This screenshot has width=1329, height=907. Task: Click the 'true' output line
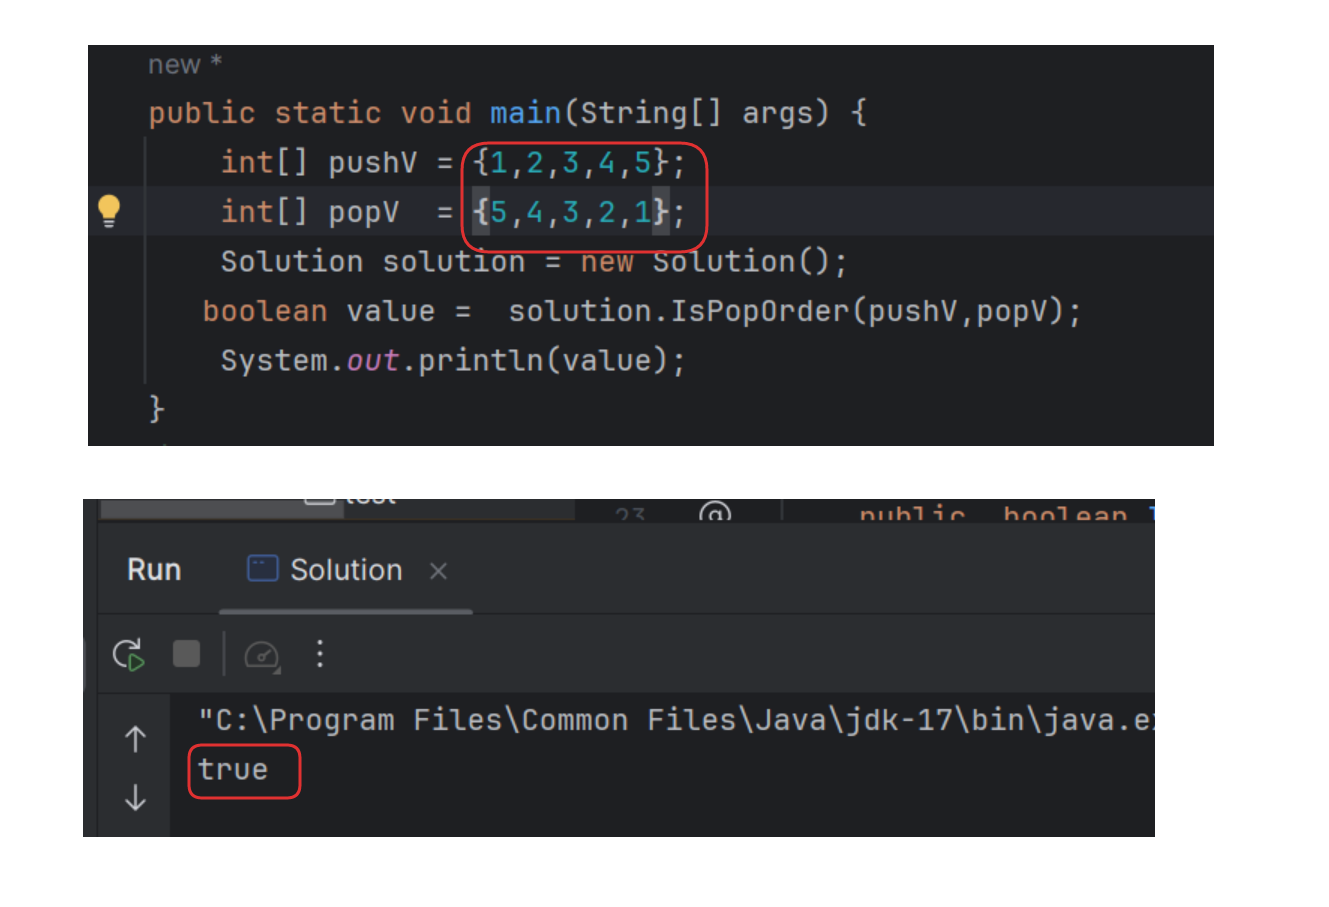point(233,770)
